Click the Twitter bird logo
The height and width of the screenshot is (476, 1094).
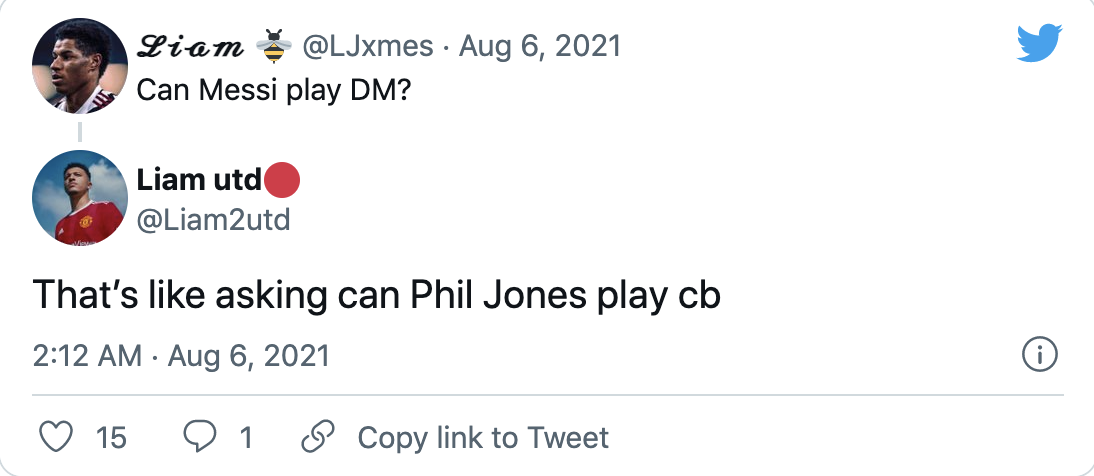pyautogui.click(x=1038, y=44)
